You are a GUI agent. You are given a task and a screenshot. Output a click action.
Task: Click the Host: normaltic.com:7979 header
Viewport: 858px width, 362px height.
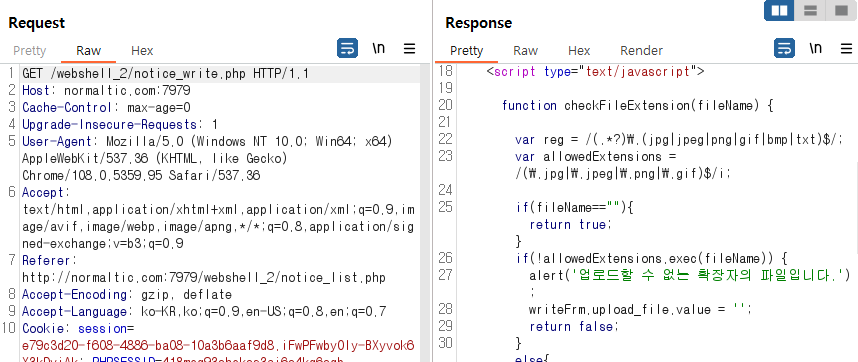click(106, 91)
